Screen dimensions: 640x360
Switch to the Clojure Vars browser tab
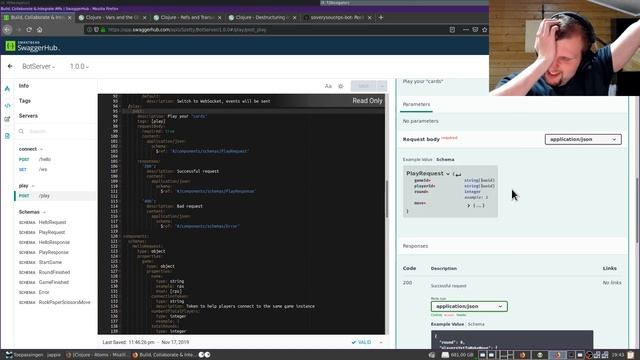(x=112, y=18)
